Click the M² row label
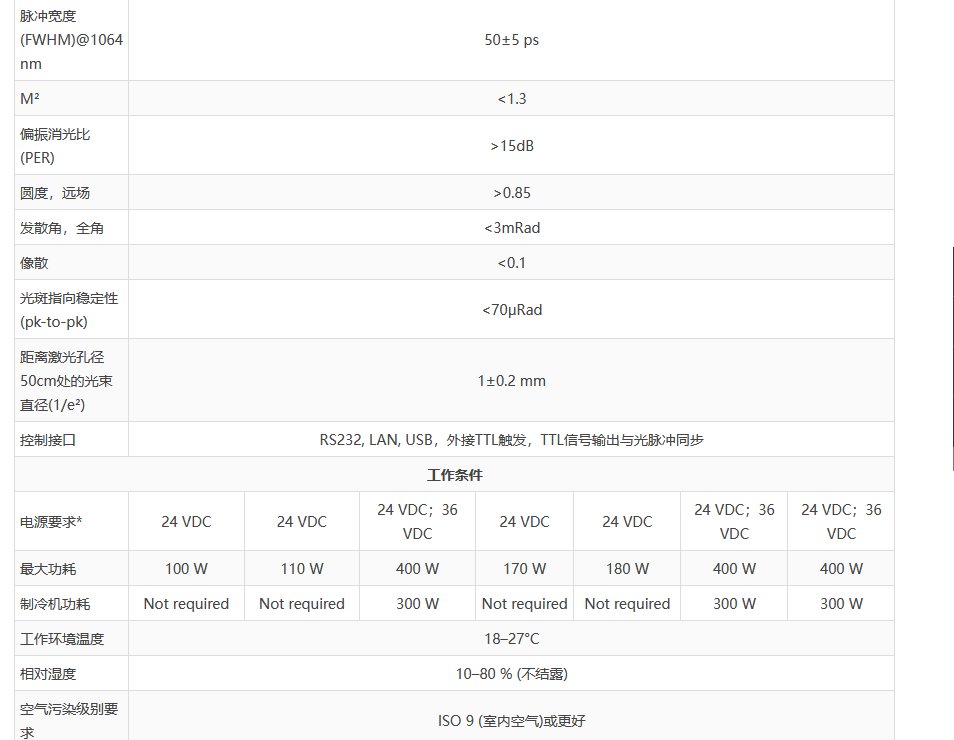Viewport: 954px width, 740px height. (30, 99)
